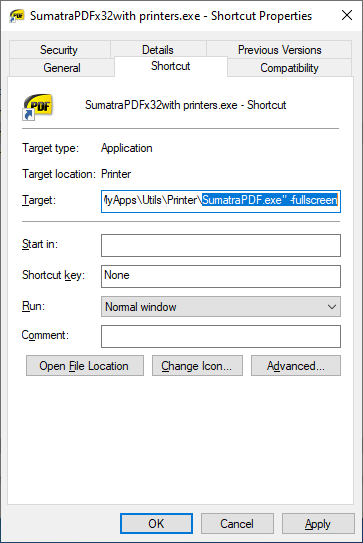Switch to the Security tab
Viewport: 363px width, 543px height.
(x=59, y=50)
